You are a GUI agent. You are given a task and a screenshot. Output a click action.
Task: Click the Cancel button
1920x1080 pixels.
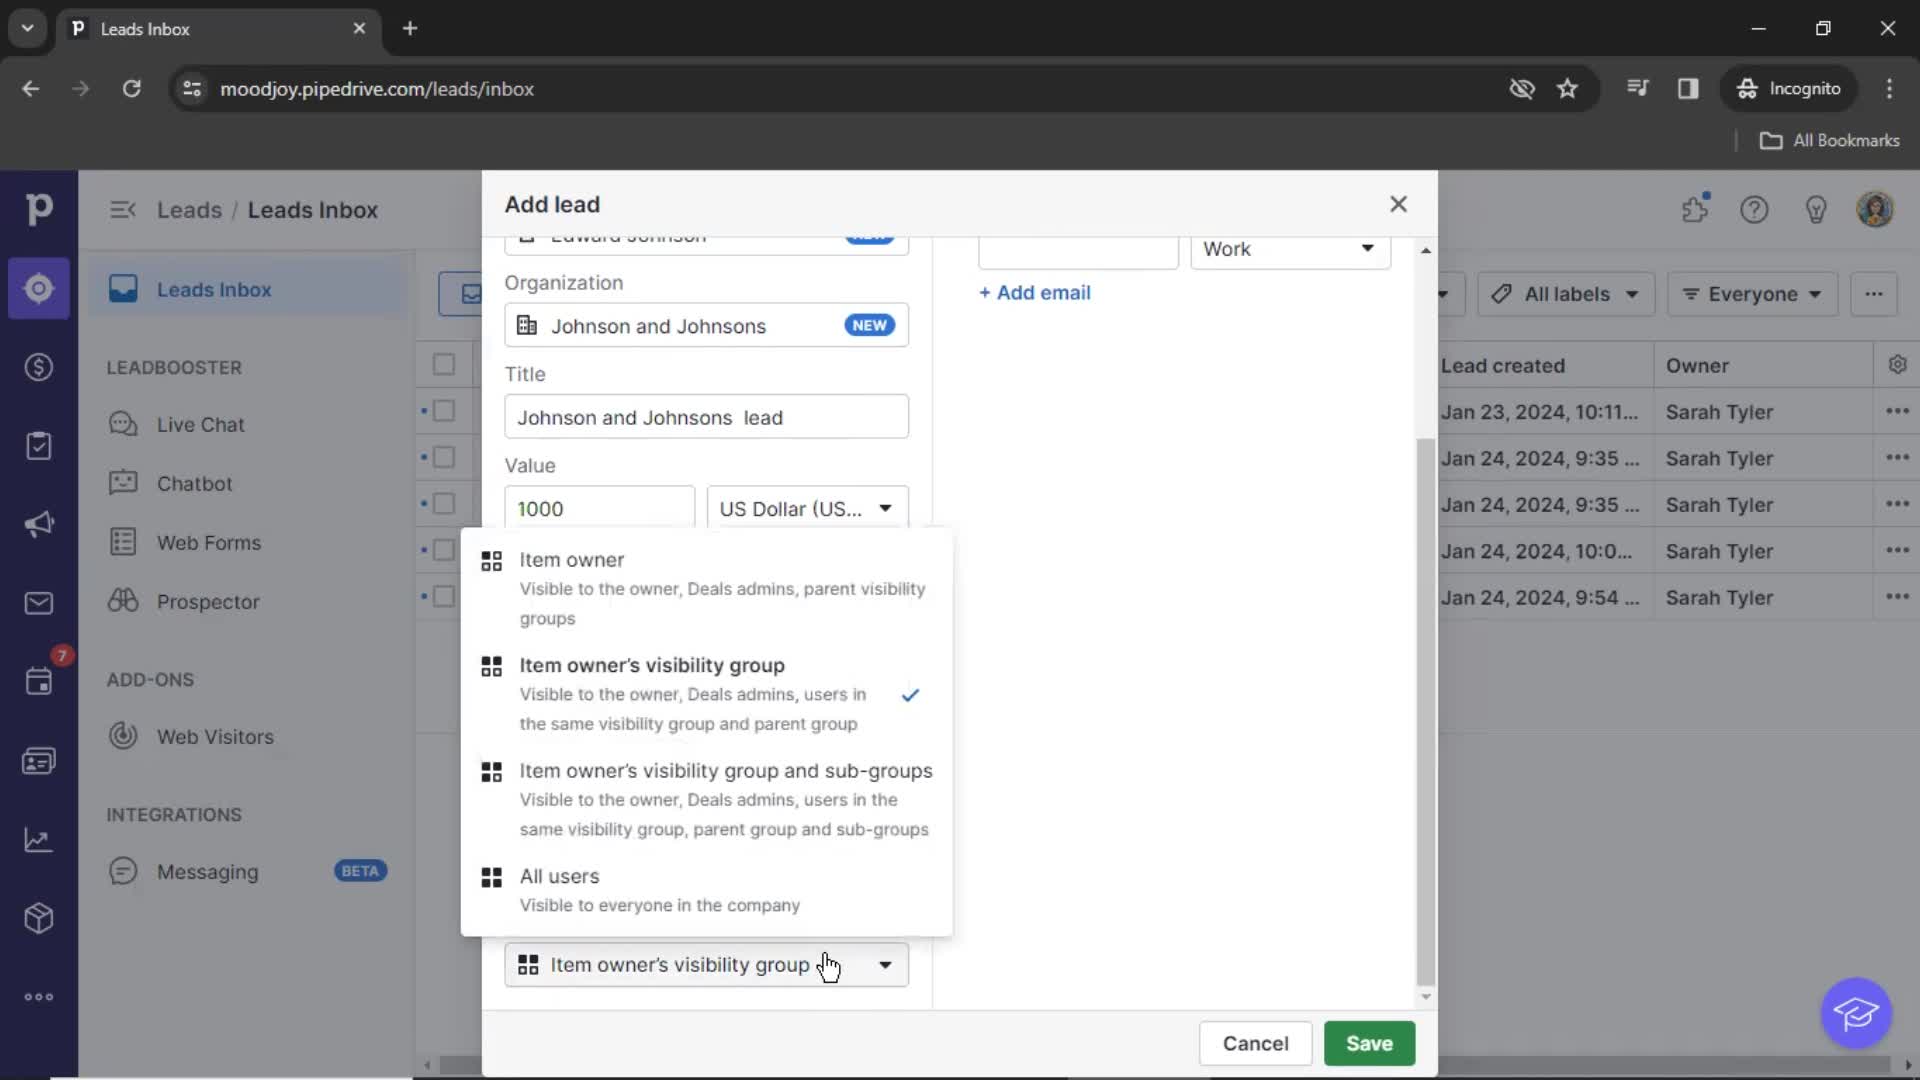(1254, 1043)
